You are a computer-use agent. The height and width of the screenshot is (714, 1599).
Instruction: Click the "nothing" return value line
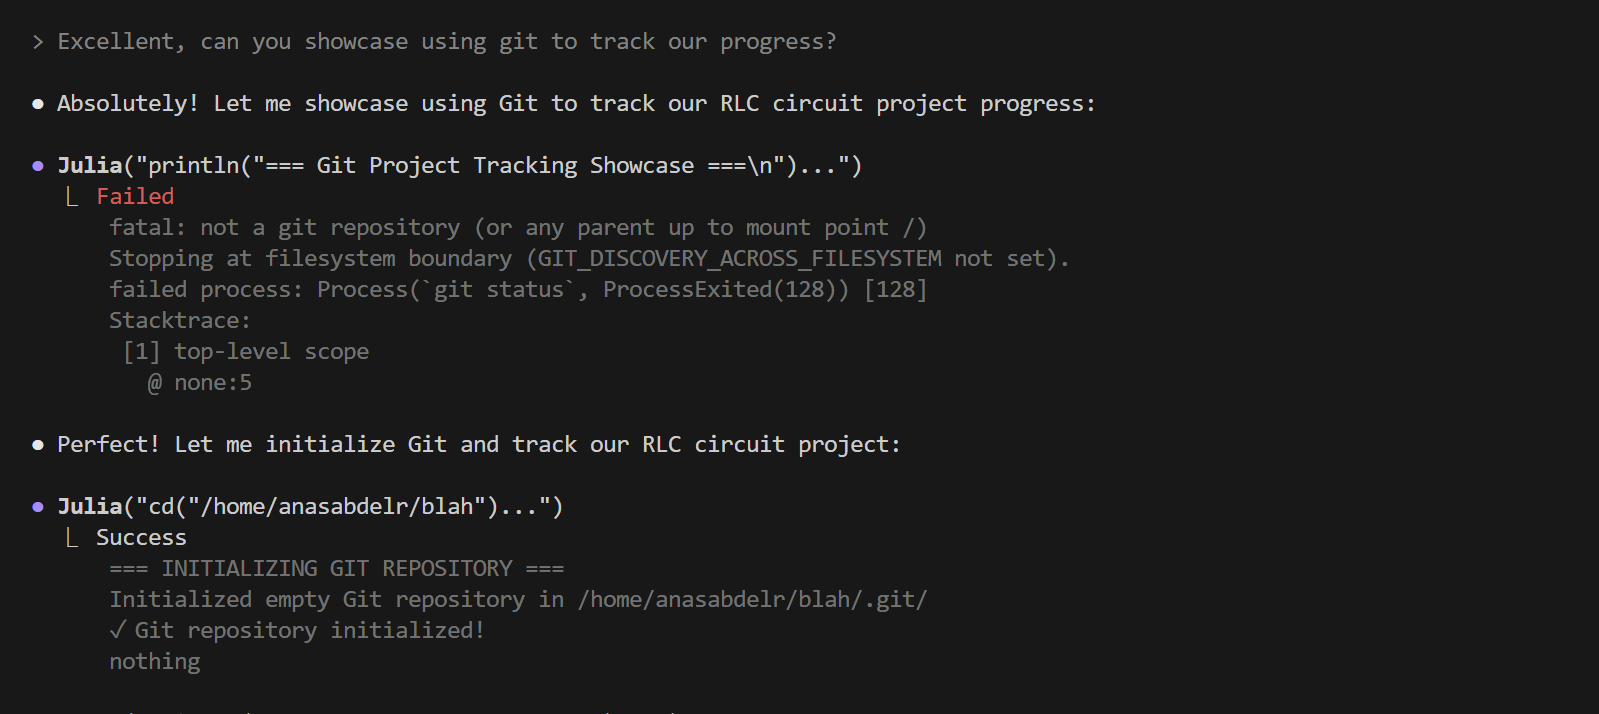pyautogui.click(x=155, y=662)
